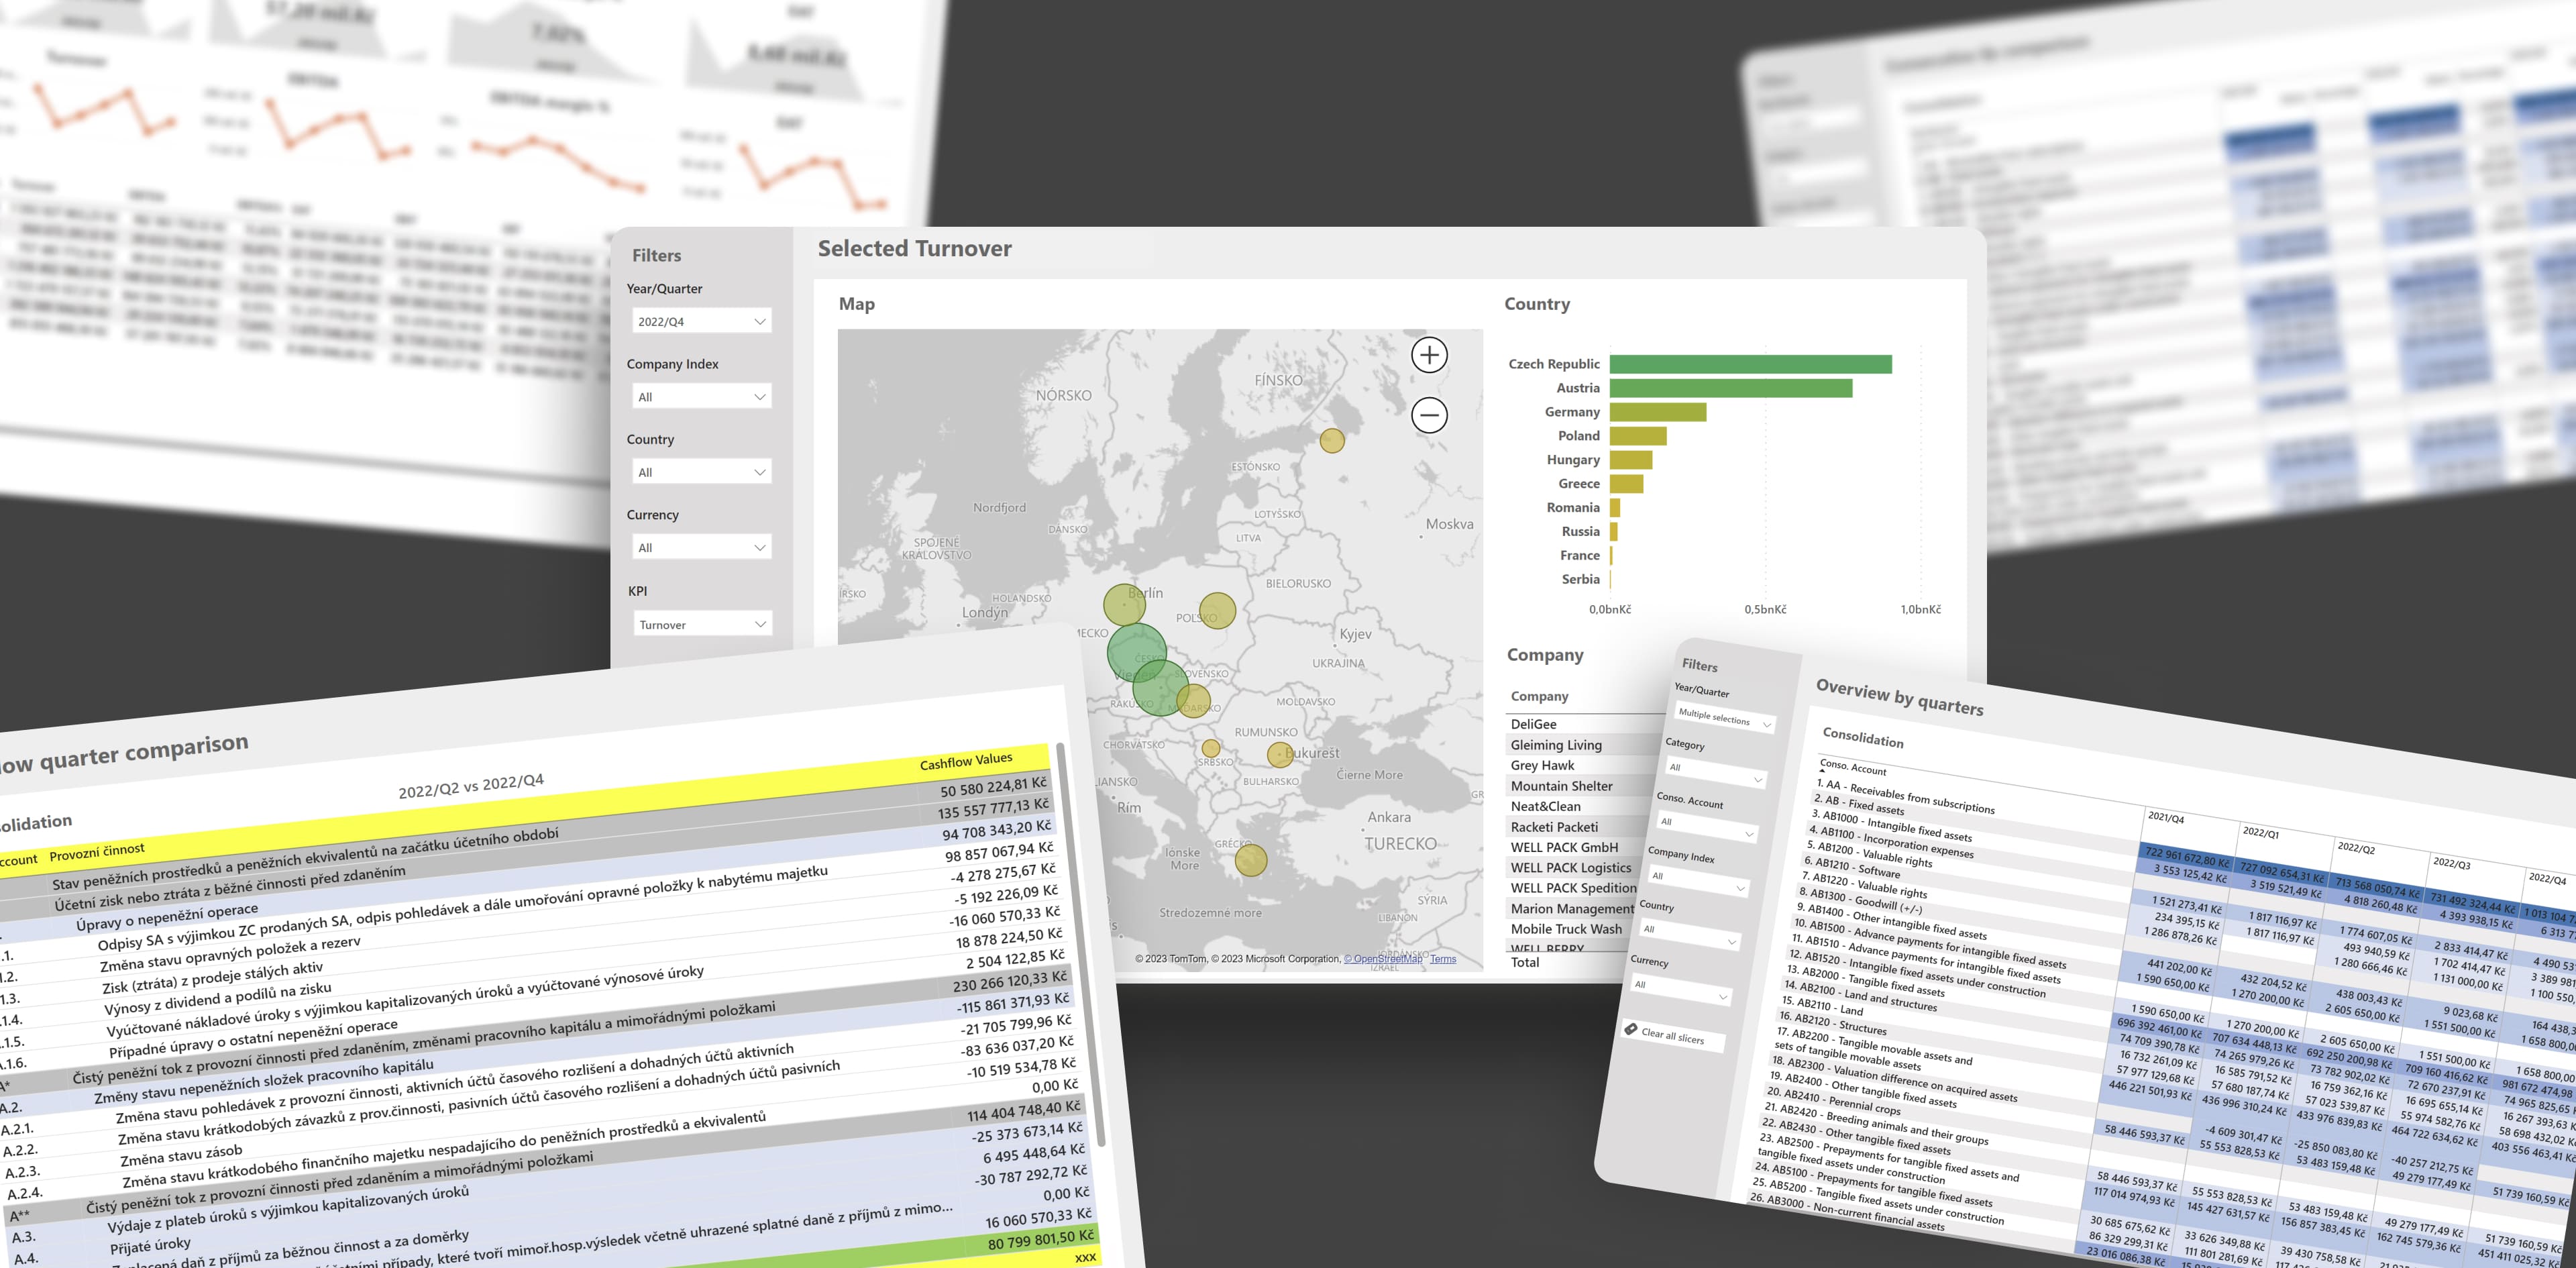Select DeliGee in the Company list
This screenshot has width=2576, height=1268.
1534,724
